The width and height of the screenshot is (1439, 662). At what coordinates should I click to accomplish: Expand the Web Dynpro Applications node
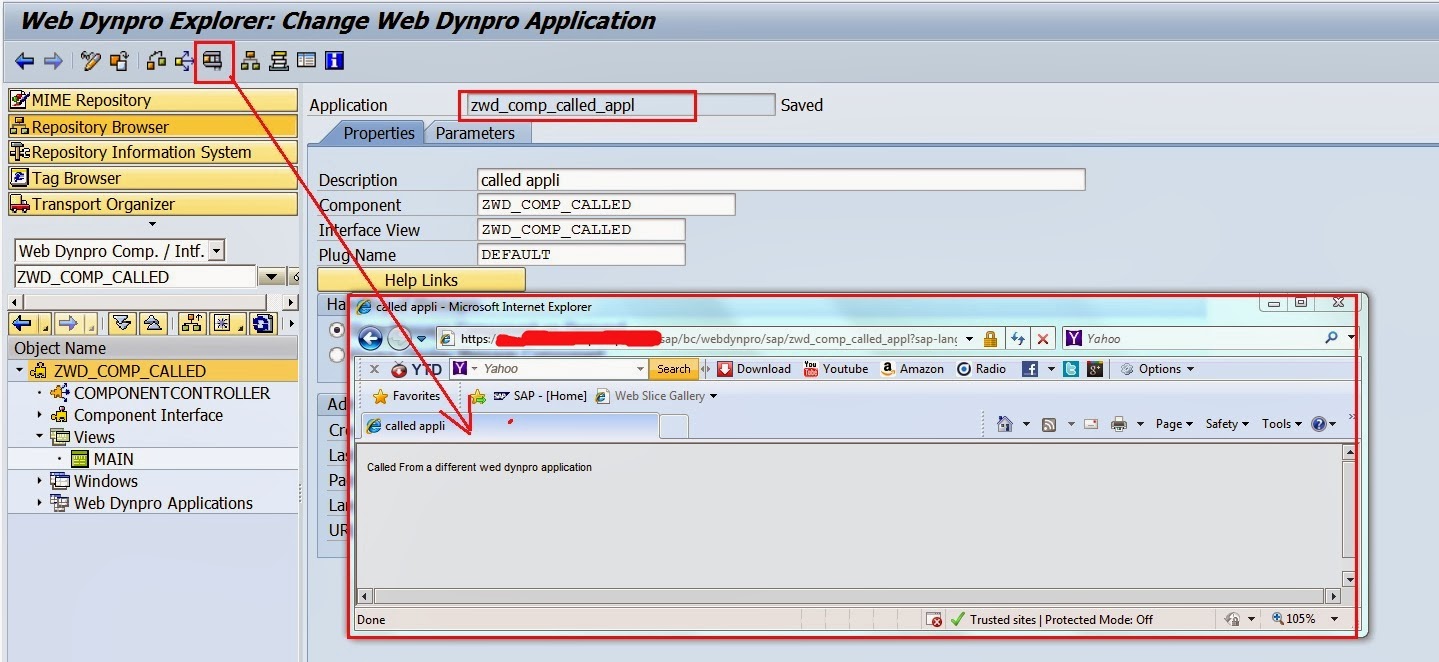pyautogui.click(x=40, y=503)
